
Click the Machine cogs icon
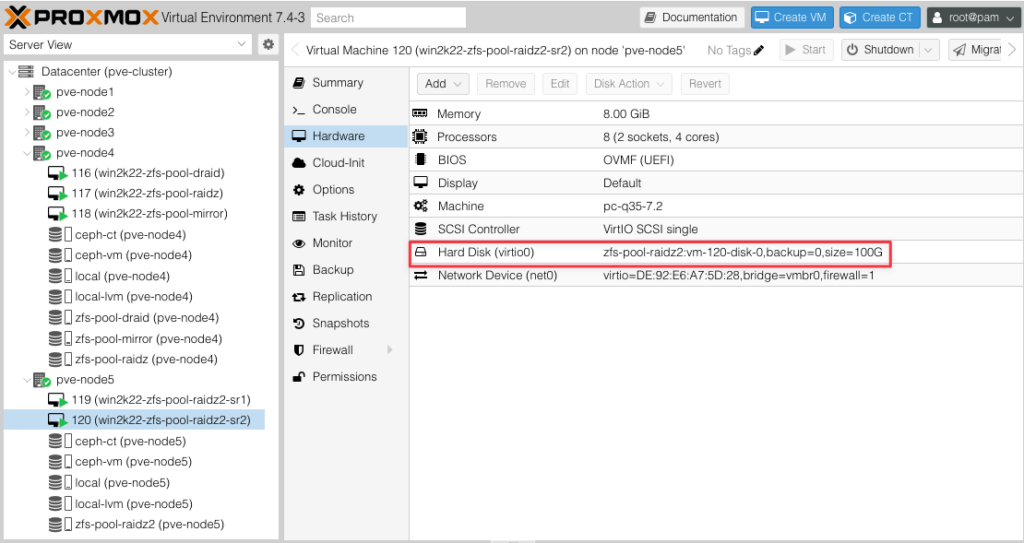point(421,206)
